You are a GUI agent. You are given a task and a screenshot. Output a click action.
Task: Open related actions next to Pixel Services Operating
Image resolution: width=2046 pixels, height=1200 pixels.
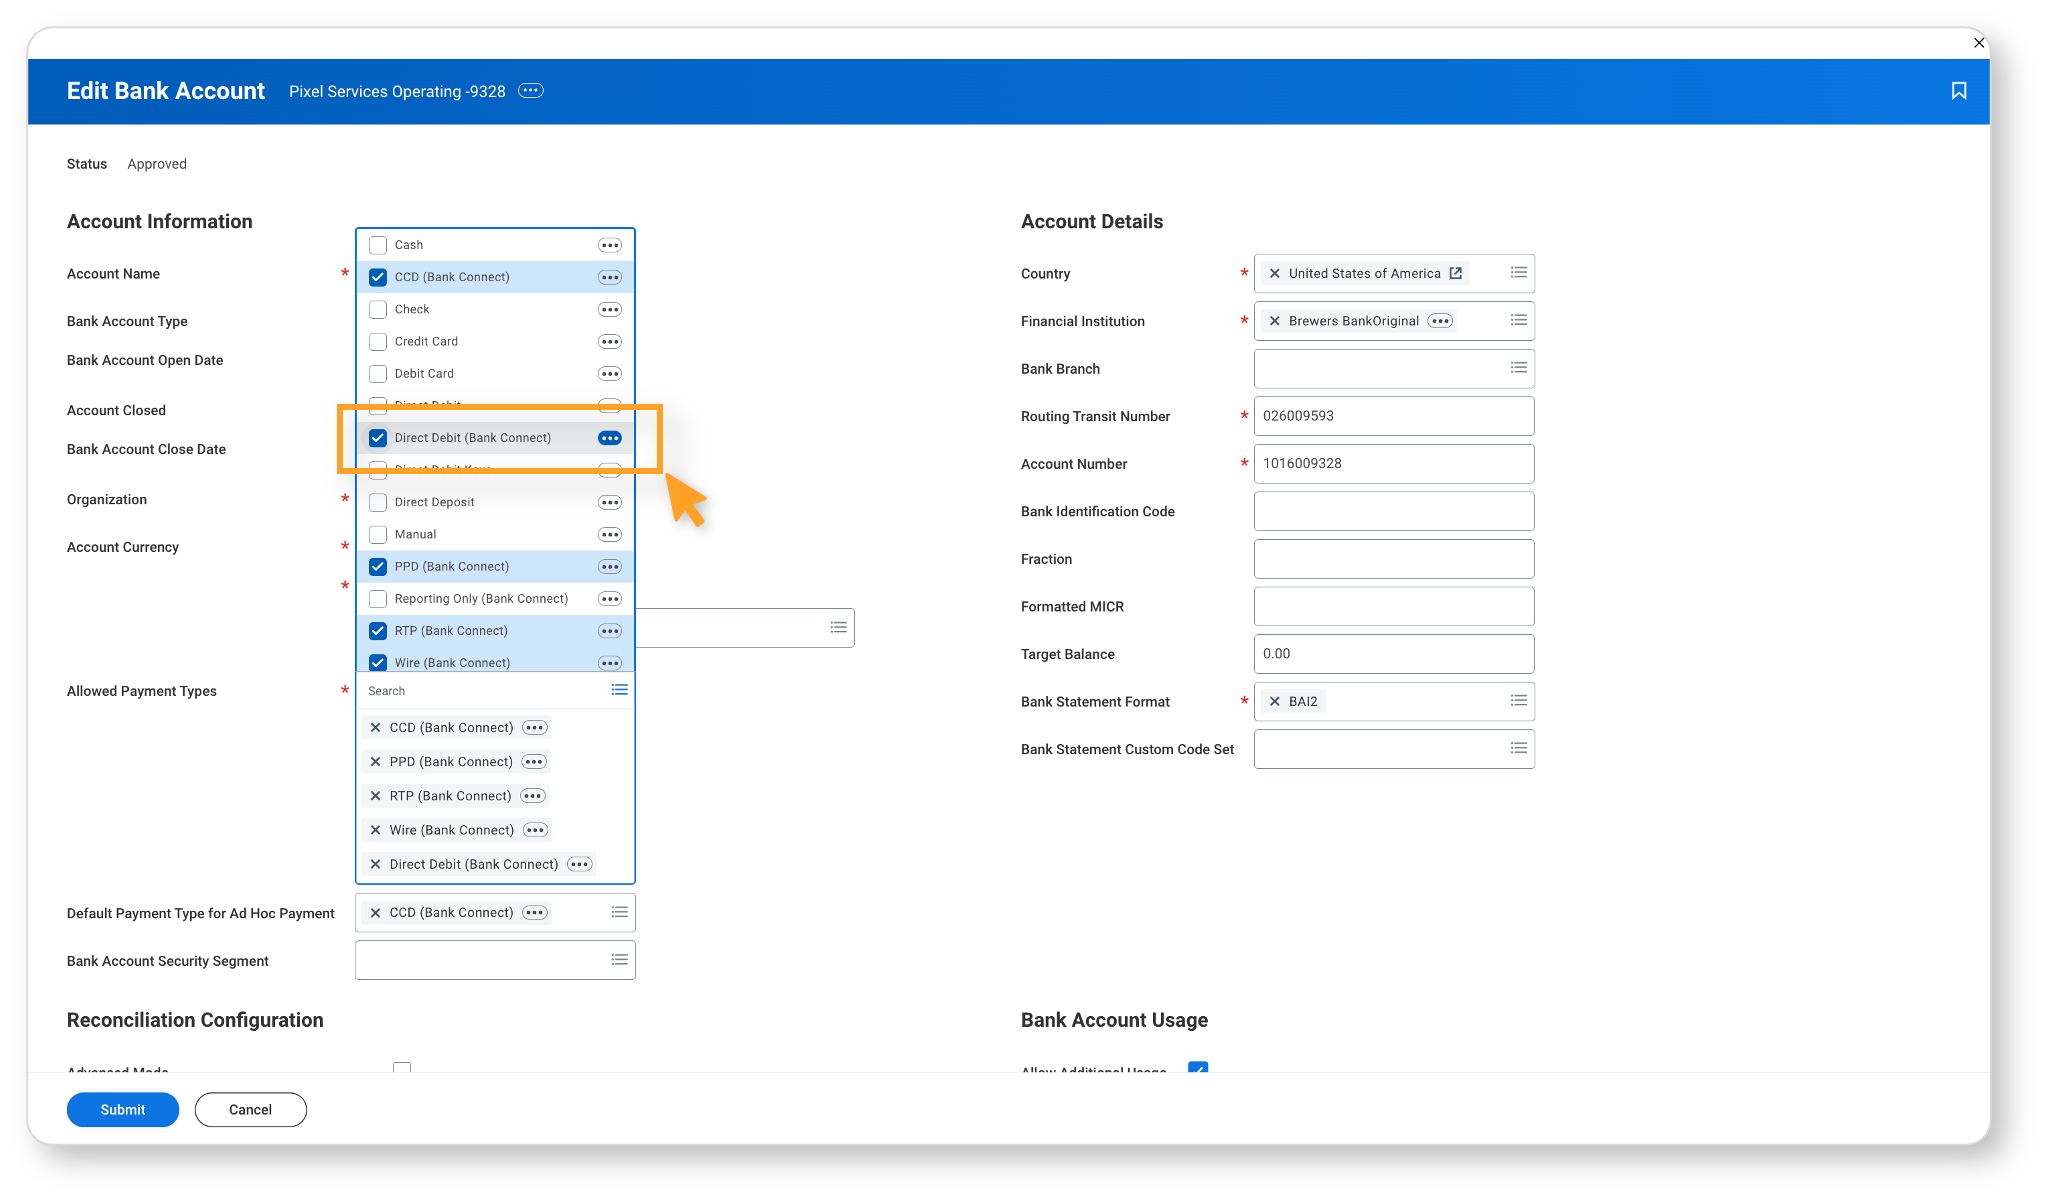(x=531, y=91)
